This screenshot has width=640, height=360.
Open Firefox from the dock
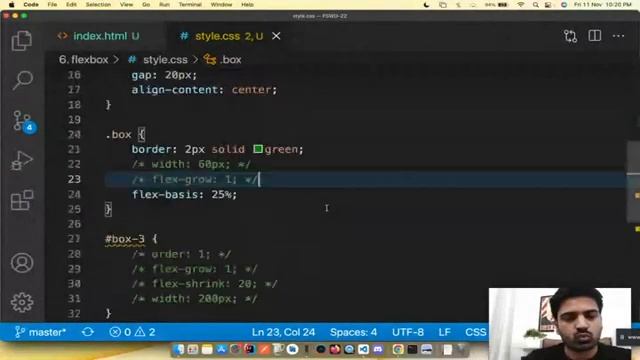coord(335,349)
